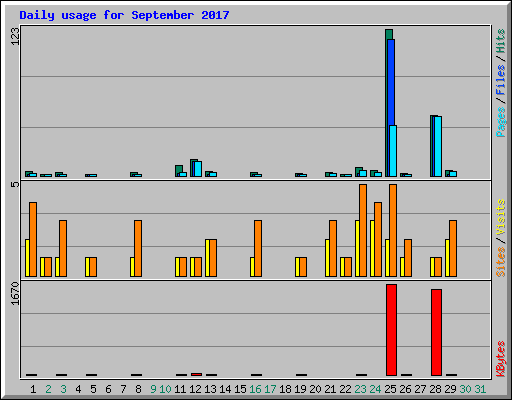Click day label 28 on x-axis
The width and height of the screenshot is (512, 400).
click(435, 389)
